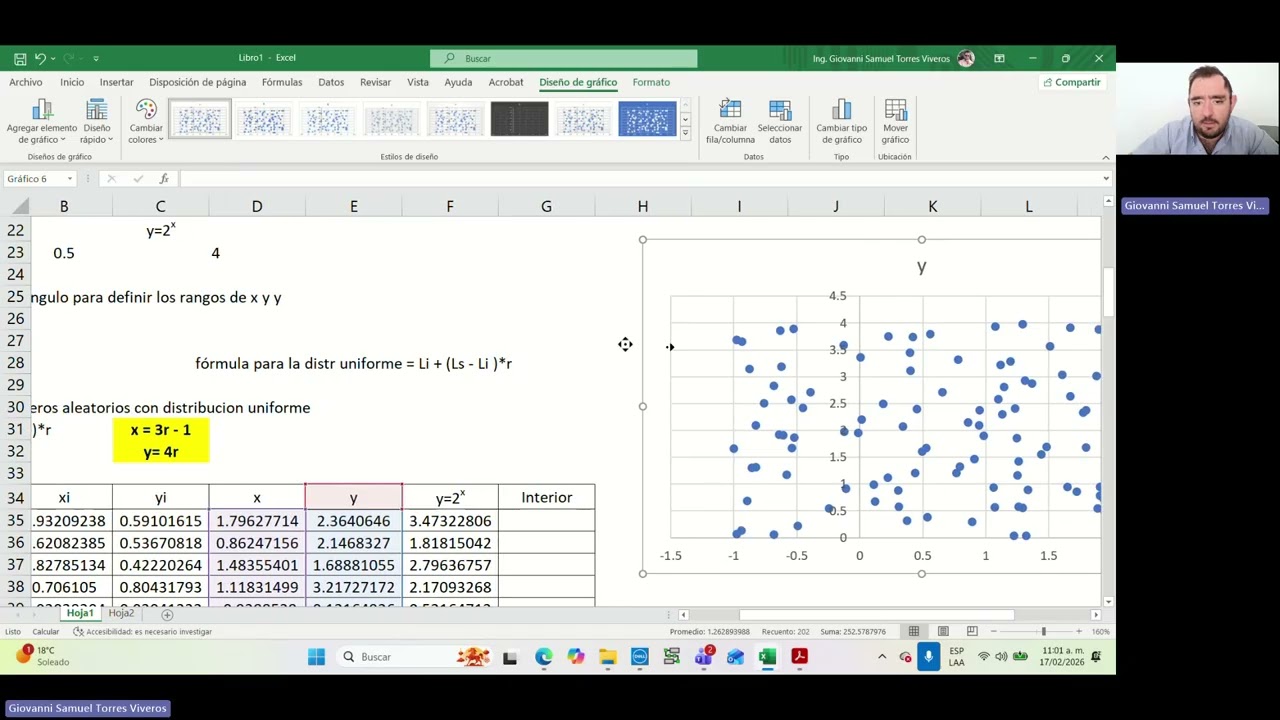This screenshot has height=720, width=1280.
Task: Click the zoom slider handle
Action: tap(1043, 631)
